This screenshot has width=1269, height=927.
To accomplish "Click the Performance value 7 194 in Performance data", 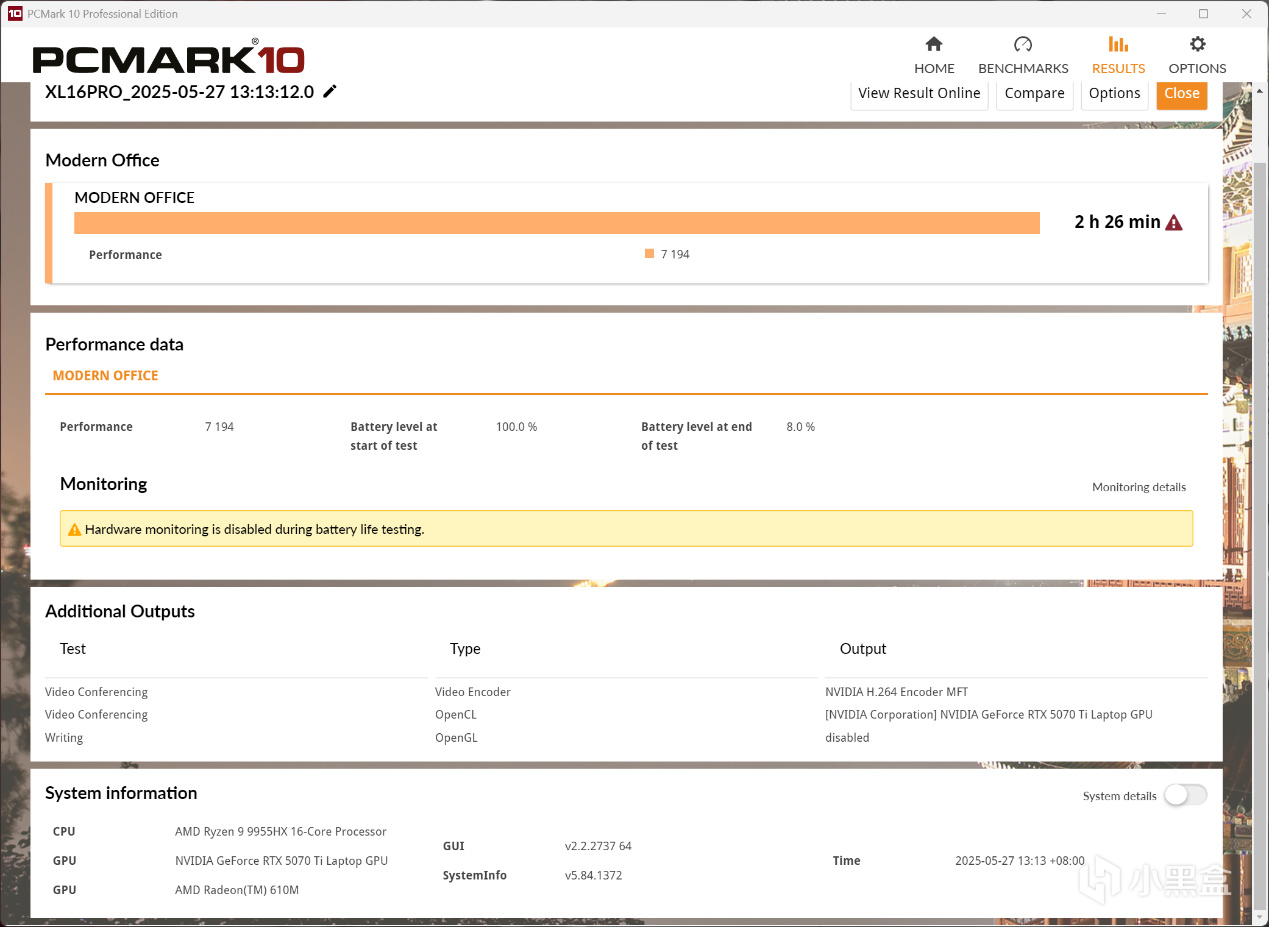I will click(x=219, y=427).
